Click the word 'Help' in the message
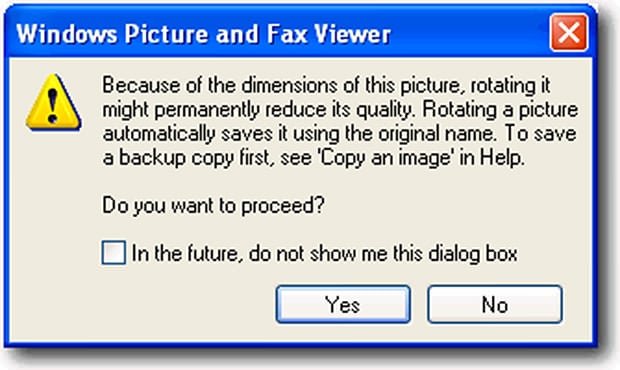 (500, 157)
